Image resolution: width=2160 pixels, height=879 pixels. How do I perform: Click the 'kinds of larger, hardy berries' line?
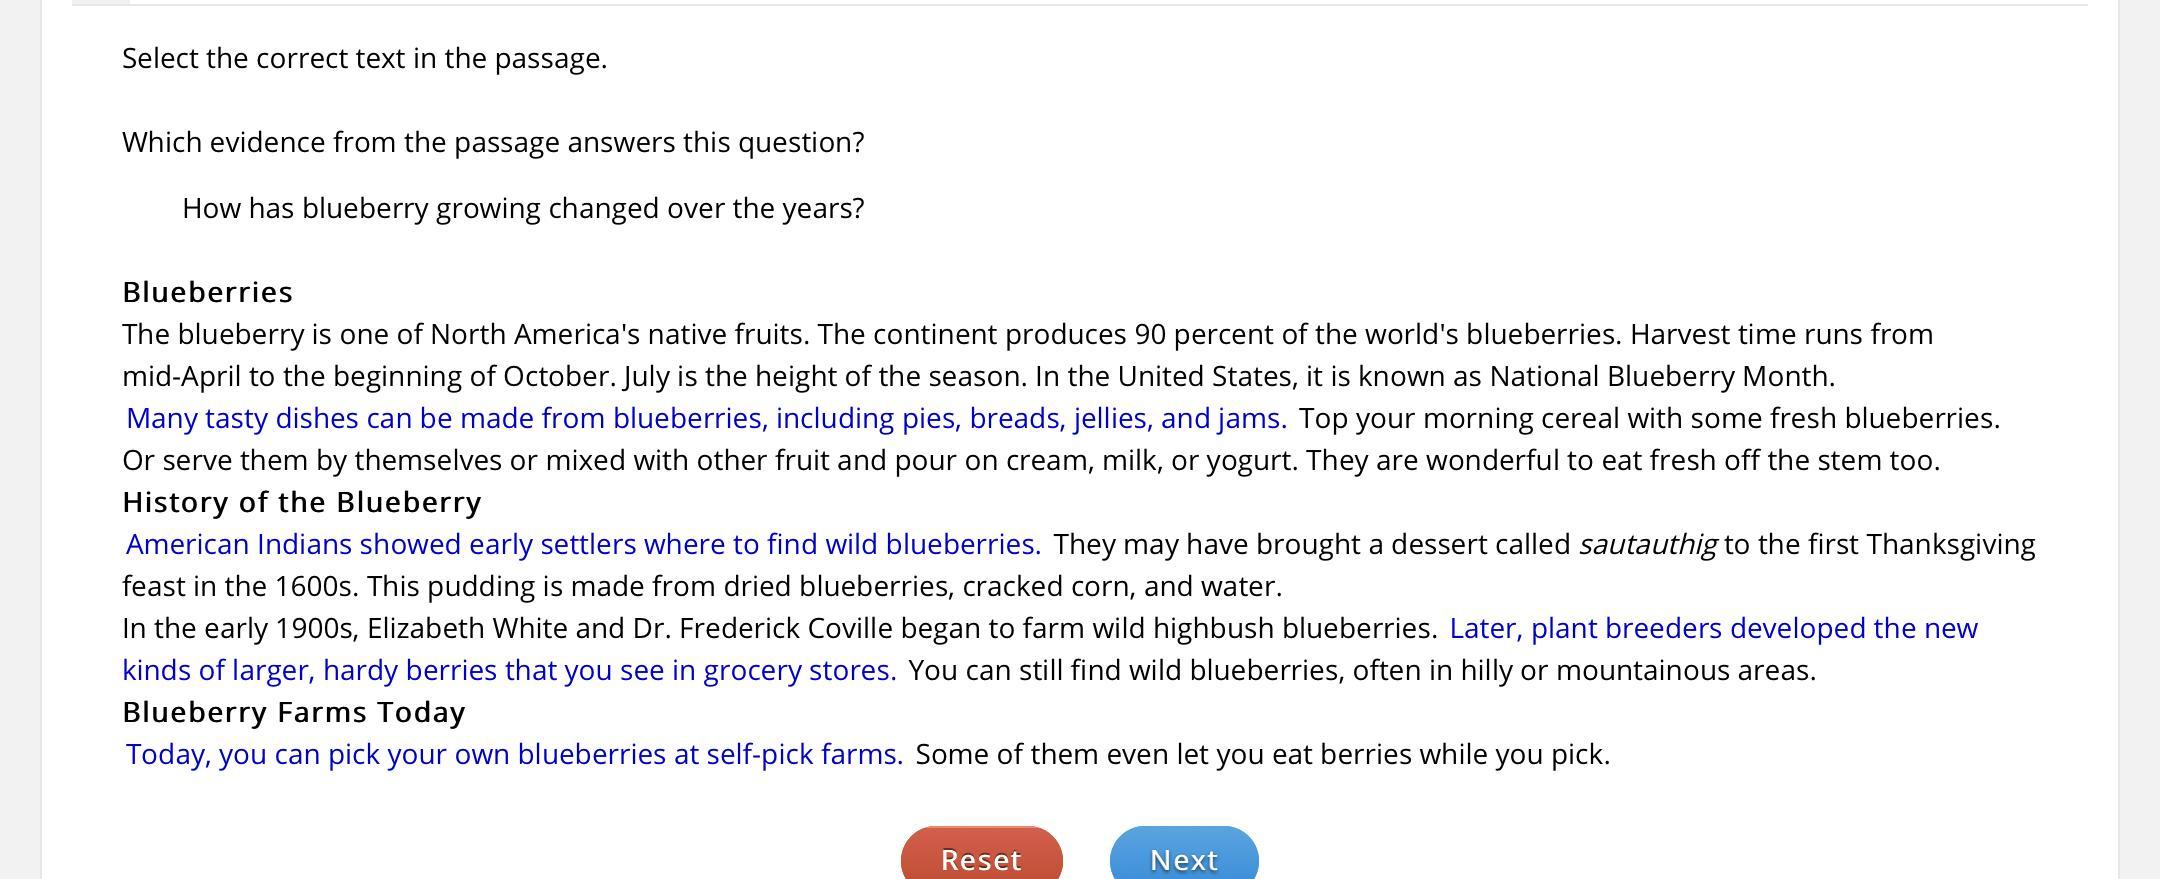tap(509, 670)
